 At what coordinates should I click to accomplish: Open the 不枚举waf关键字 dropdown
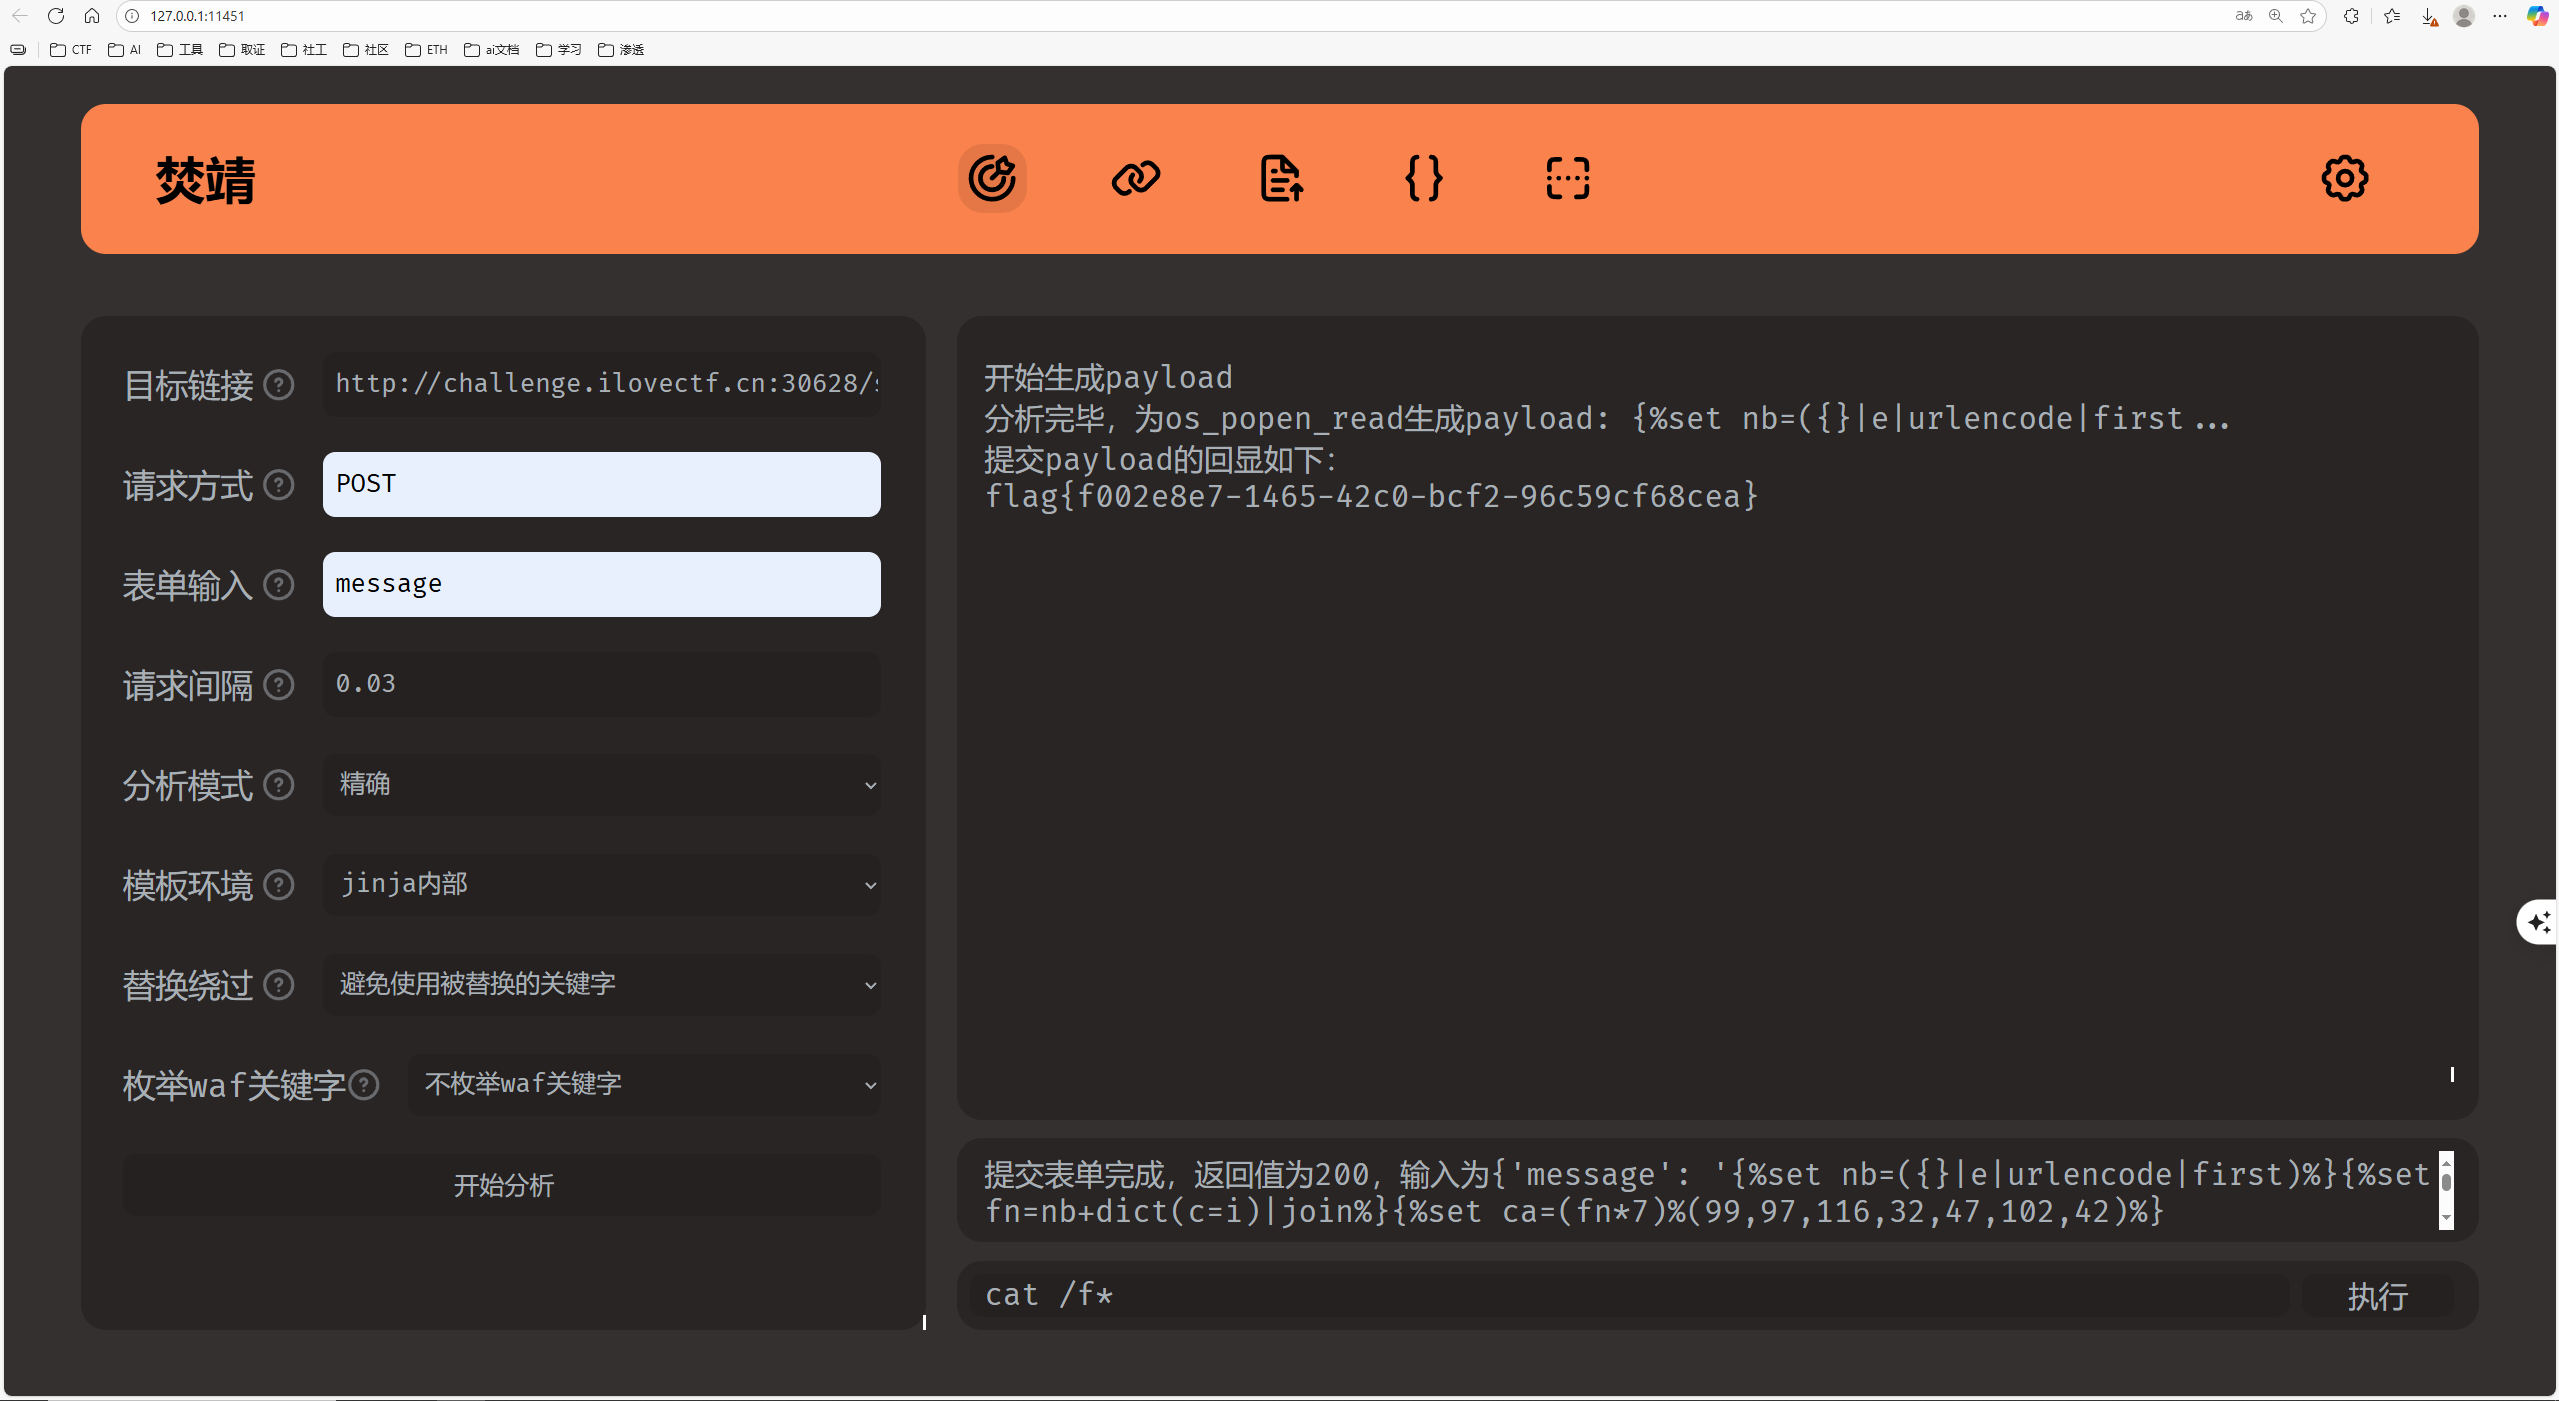tap(644, 1085)
